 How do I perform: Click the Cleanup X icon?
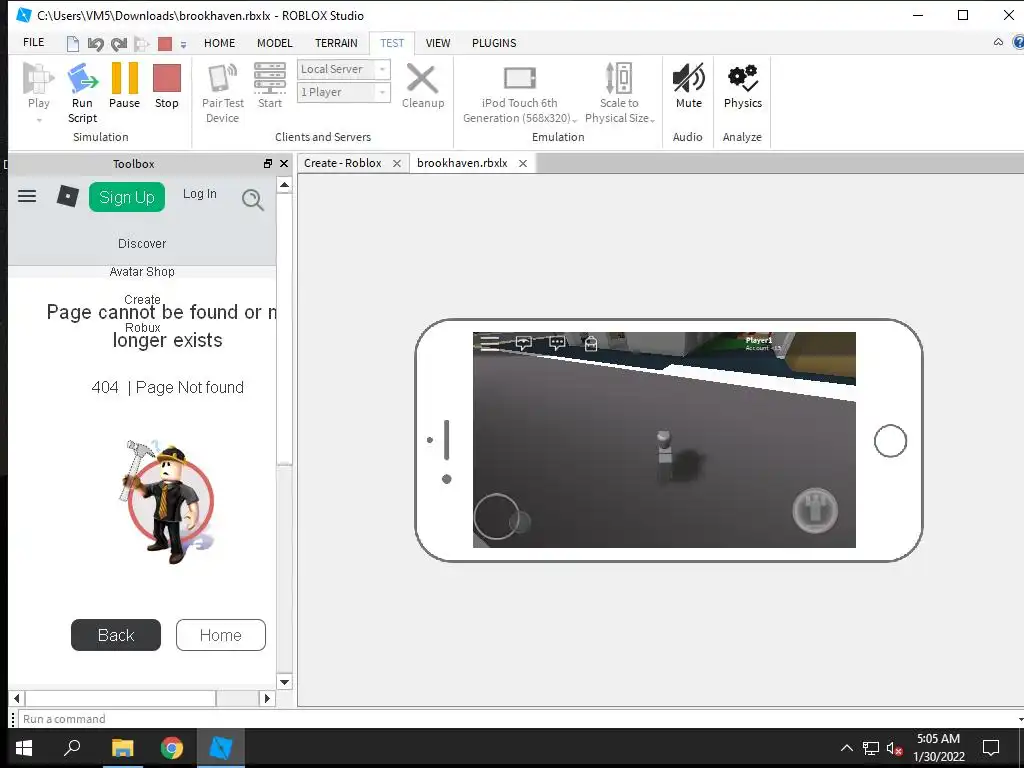coord(423,78)
